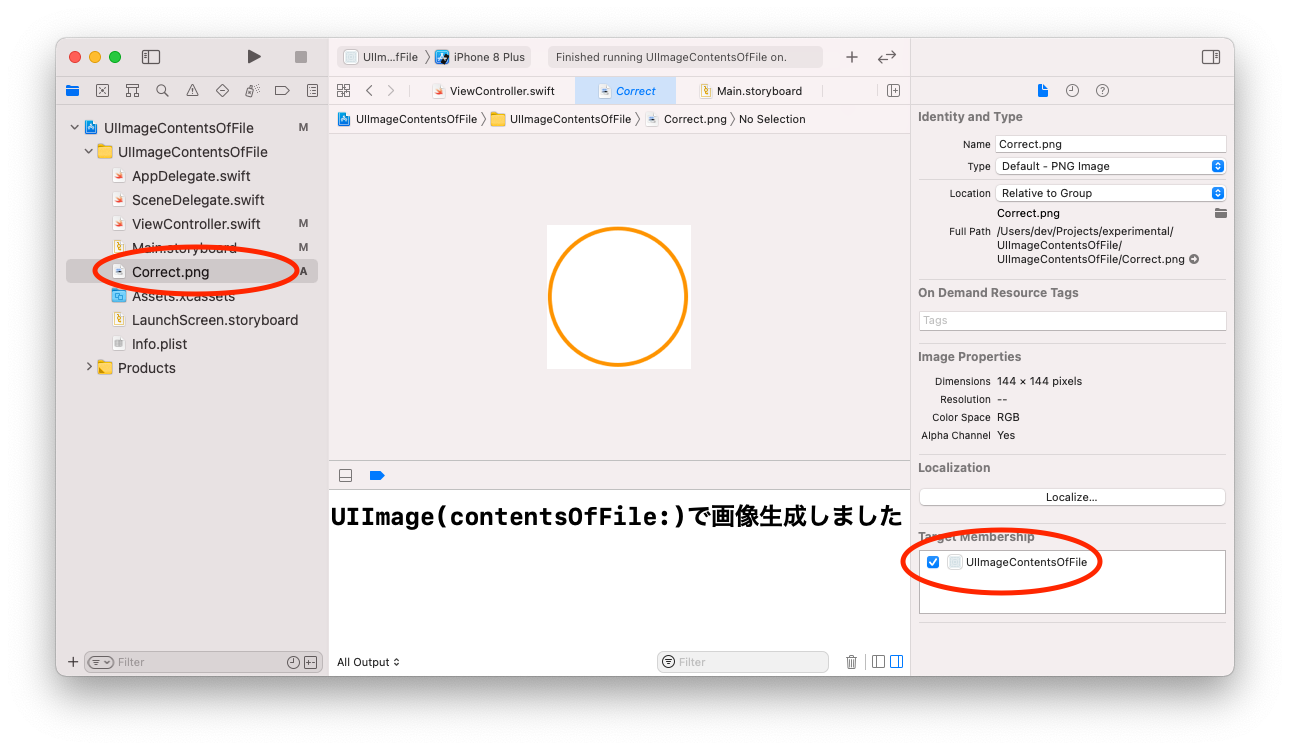Add a new file with navigator plus
The image size is (1290, 750).
(72, 662)
